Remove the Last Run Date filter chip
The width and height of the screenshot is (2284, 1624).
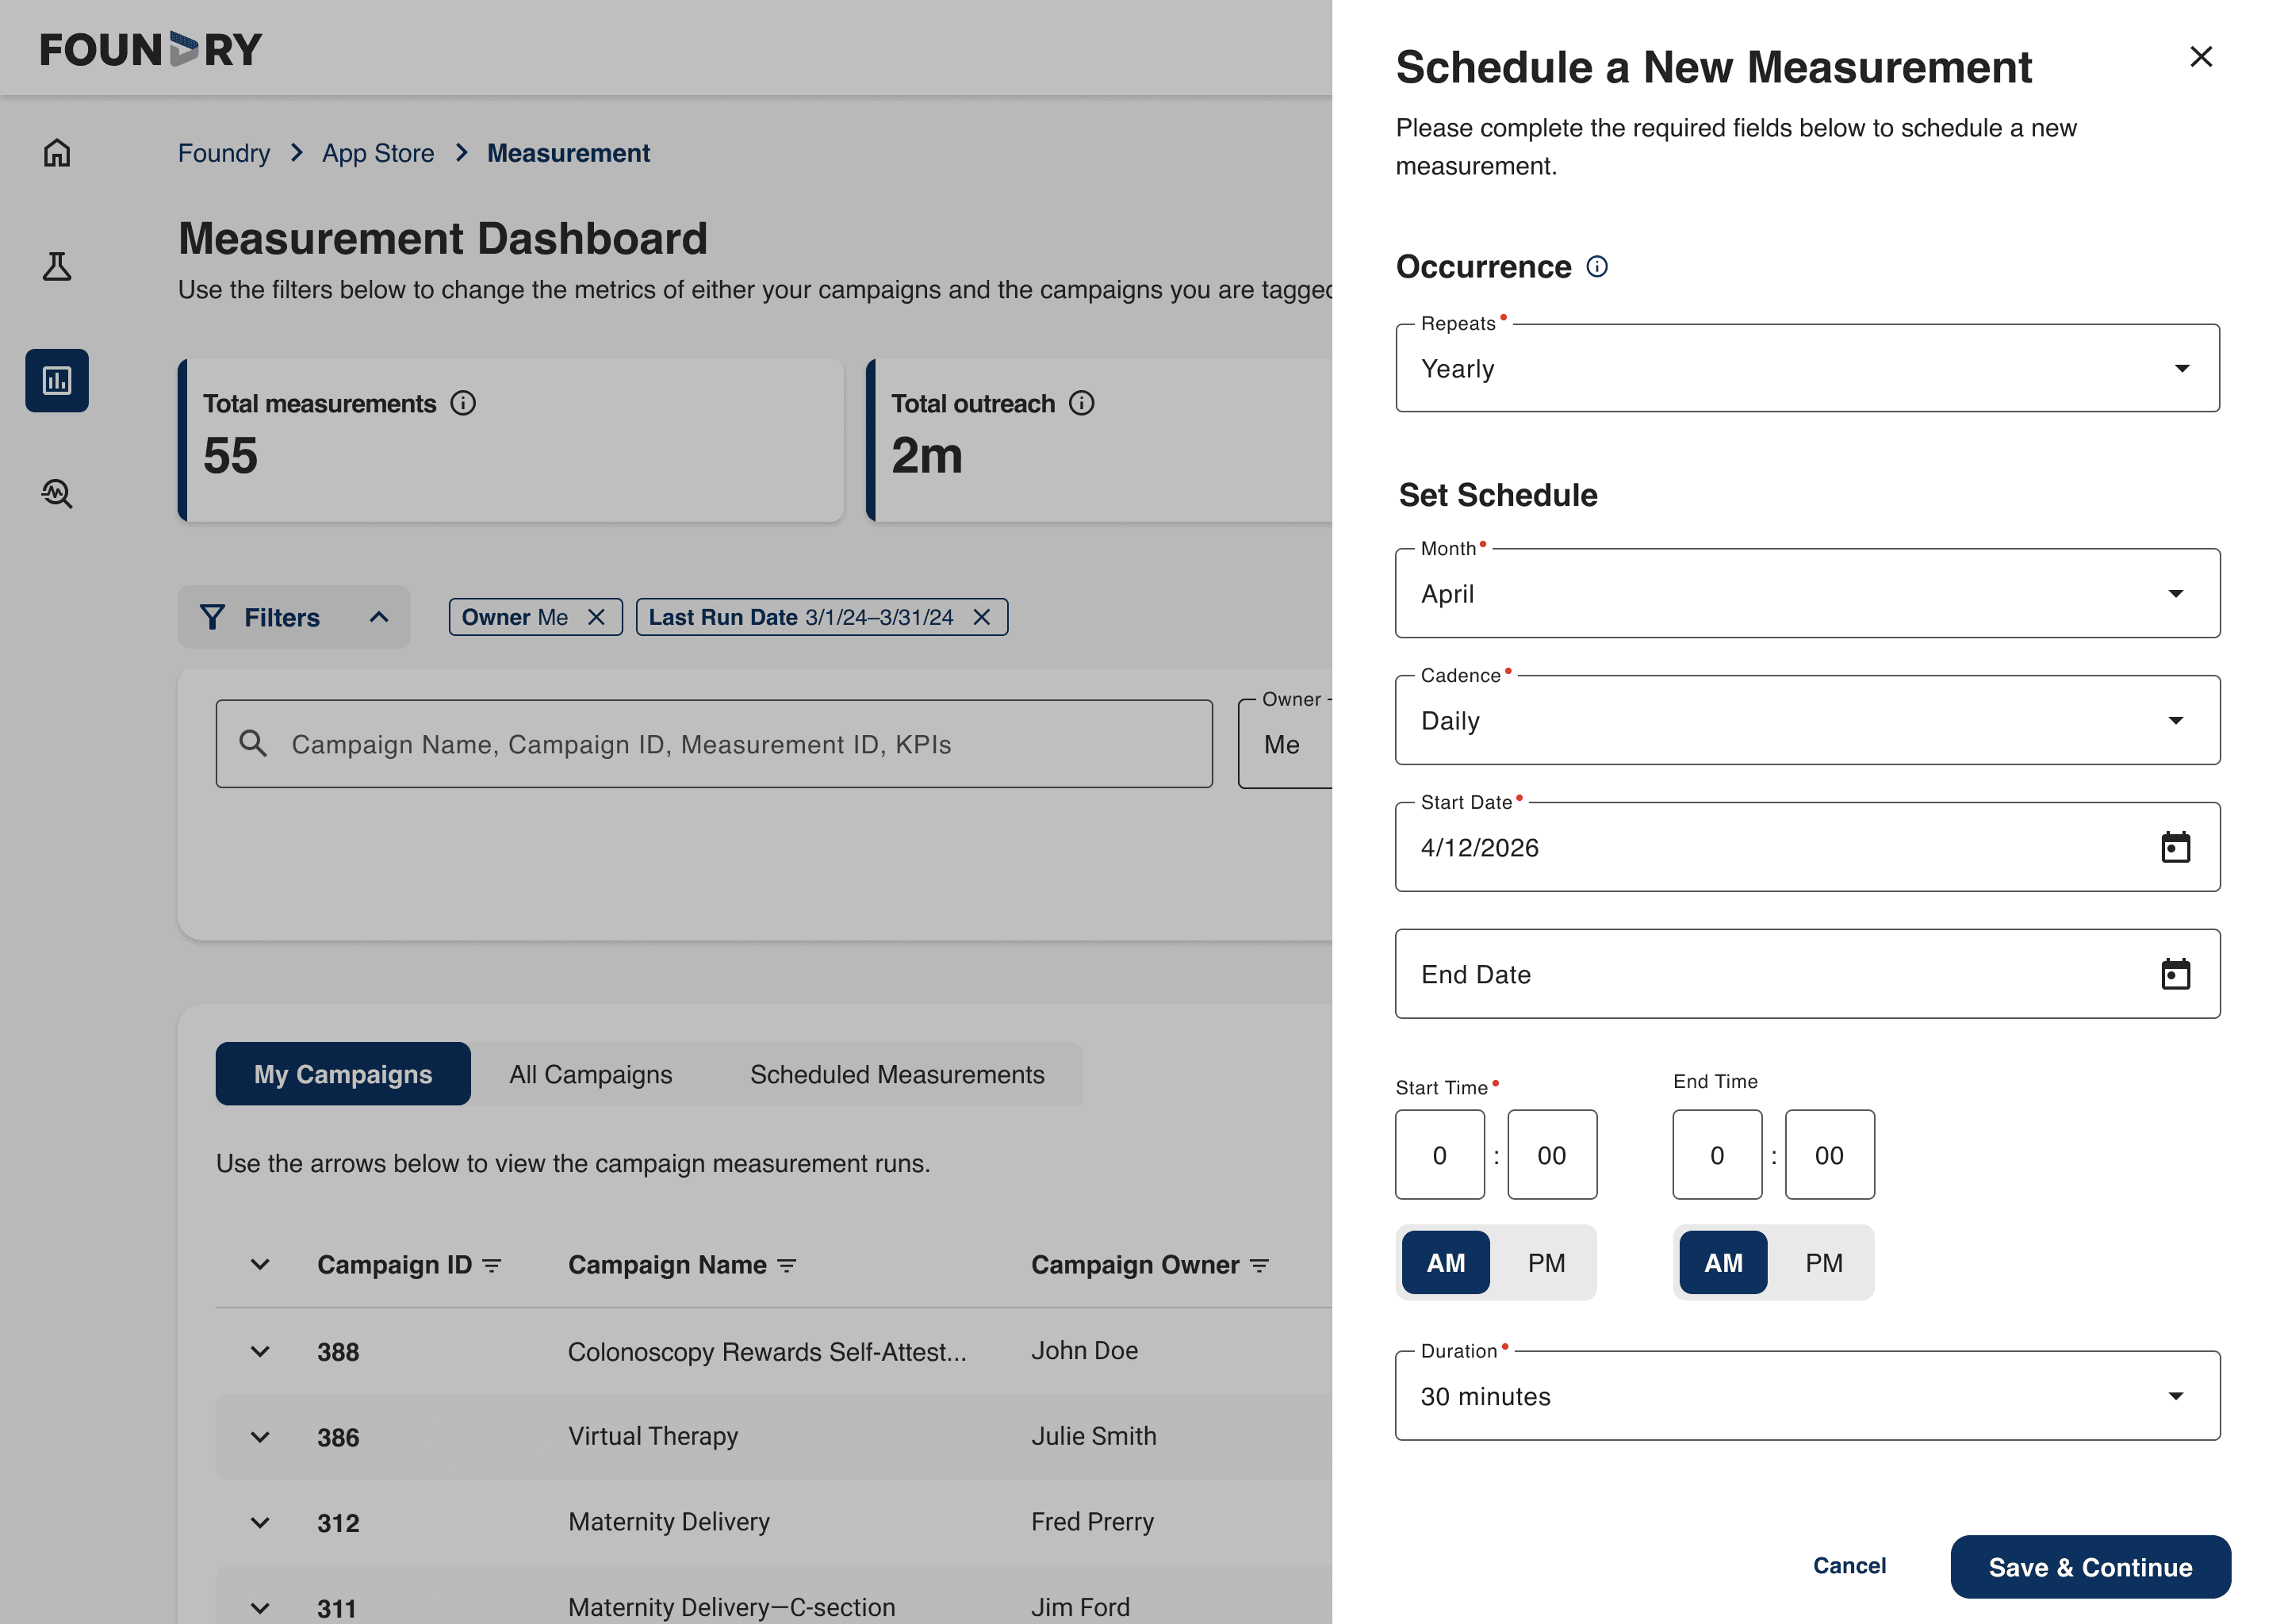tap(982, 618)
